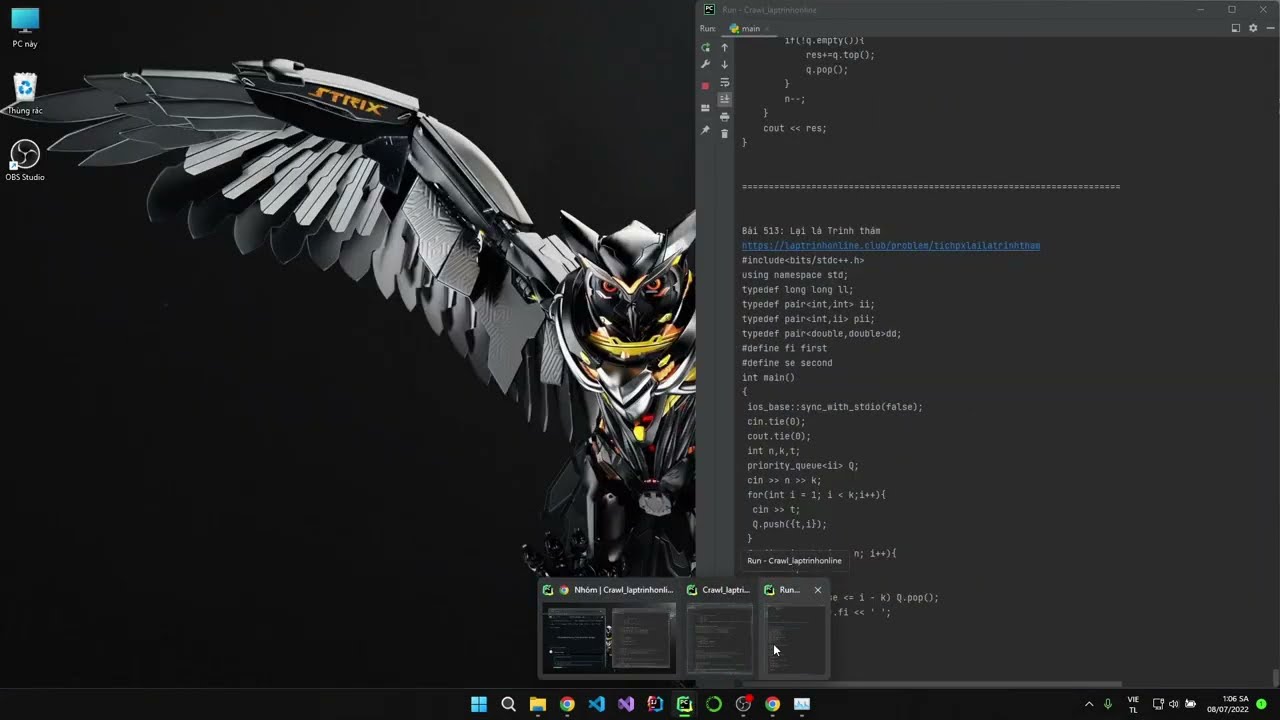This screenshot has height=720, width=1280.
Task: Click 'priority_queue<ii> Q;' line
Action: pyautogui.click(x=803, y=466)
